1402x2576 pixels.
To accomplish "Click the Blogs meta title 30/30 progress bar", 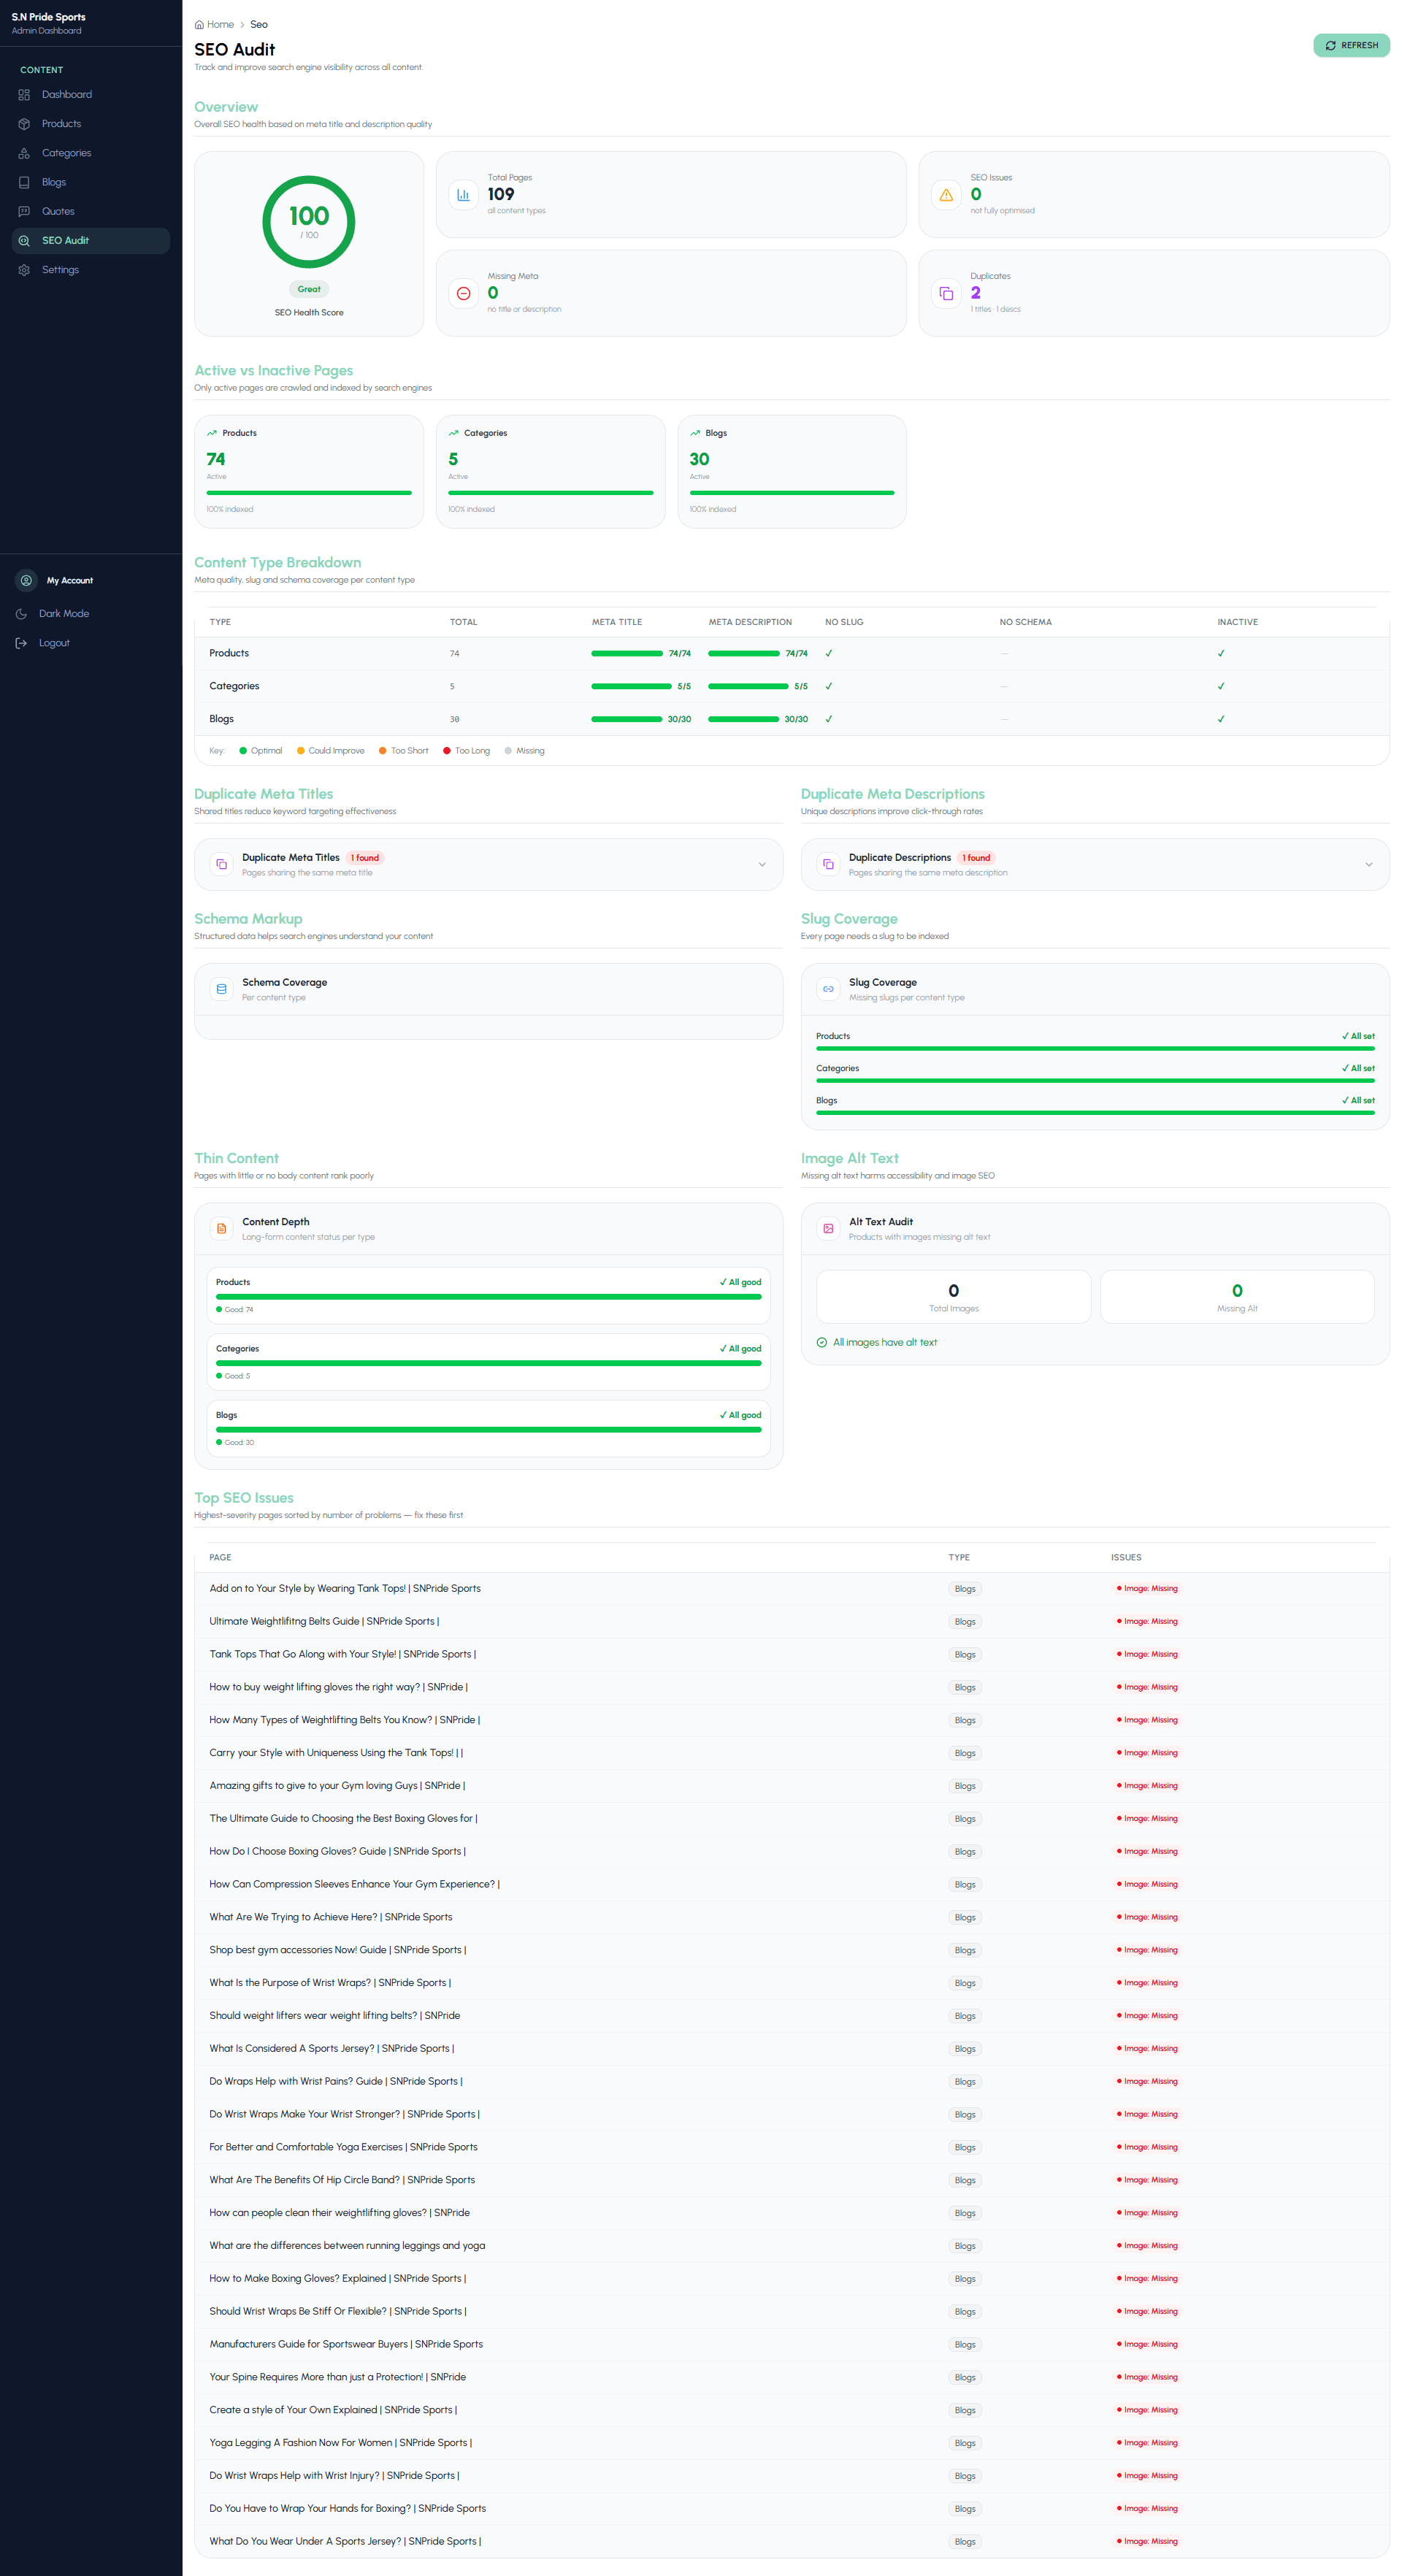I will click(627, 719).
